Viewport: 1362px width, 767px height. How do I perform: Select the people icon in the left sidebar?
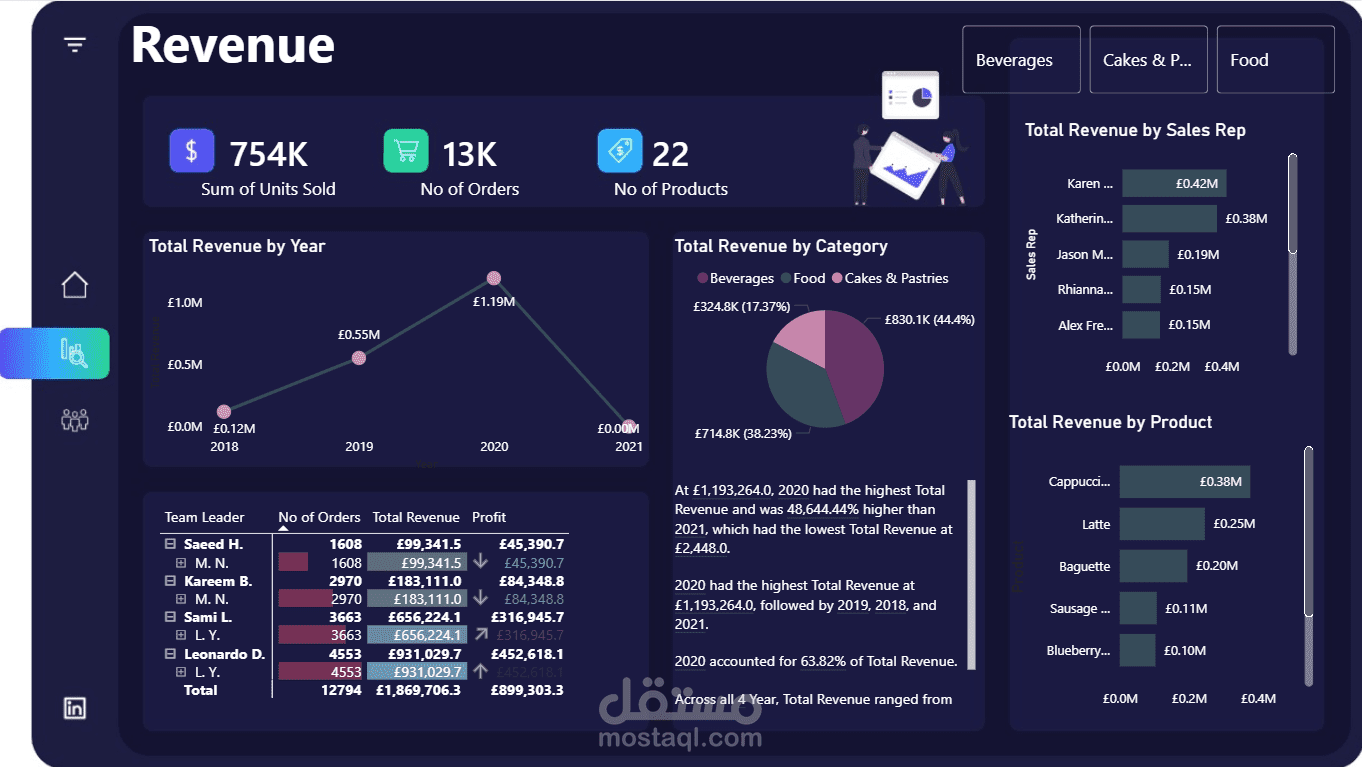(x=74, y=420)
